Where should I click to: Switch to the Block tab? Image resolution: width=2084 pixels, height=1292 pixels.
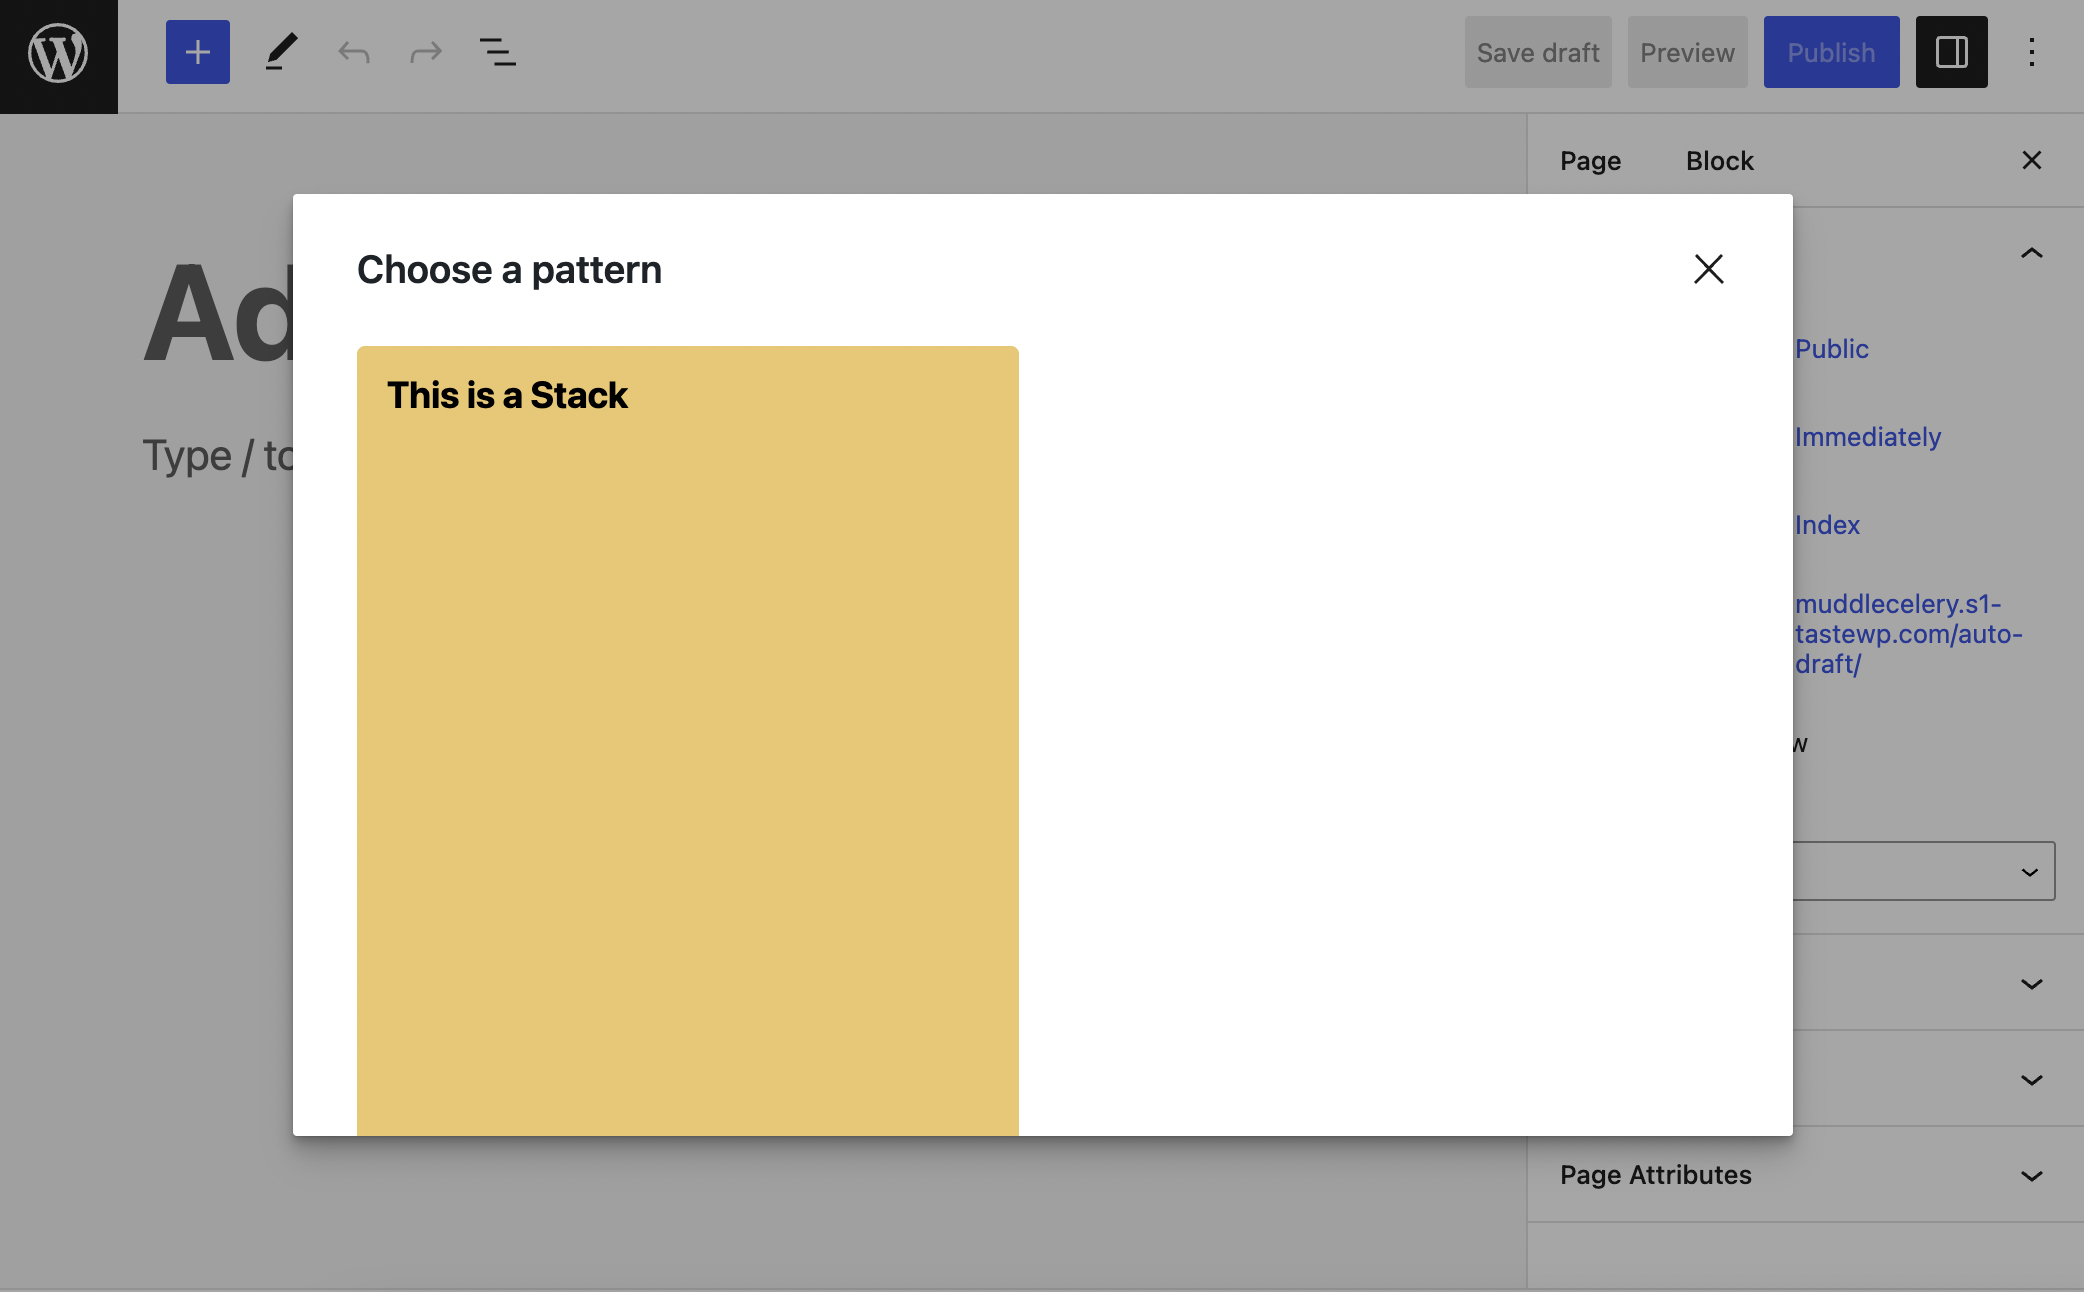[1719, 160]
